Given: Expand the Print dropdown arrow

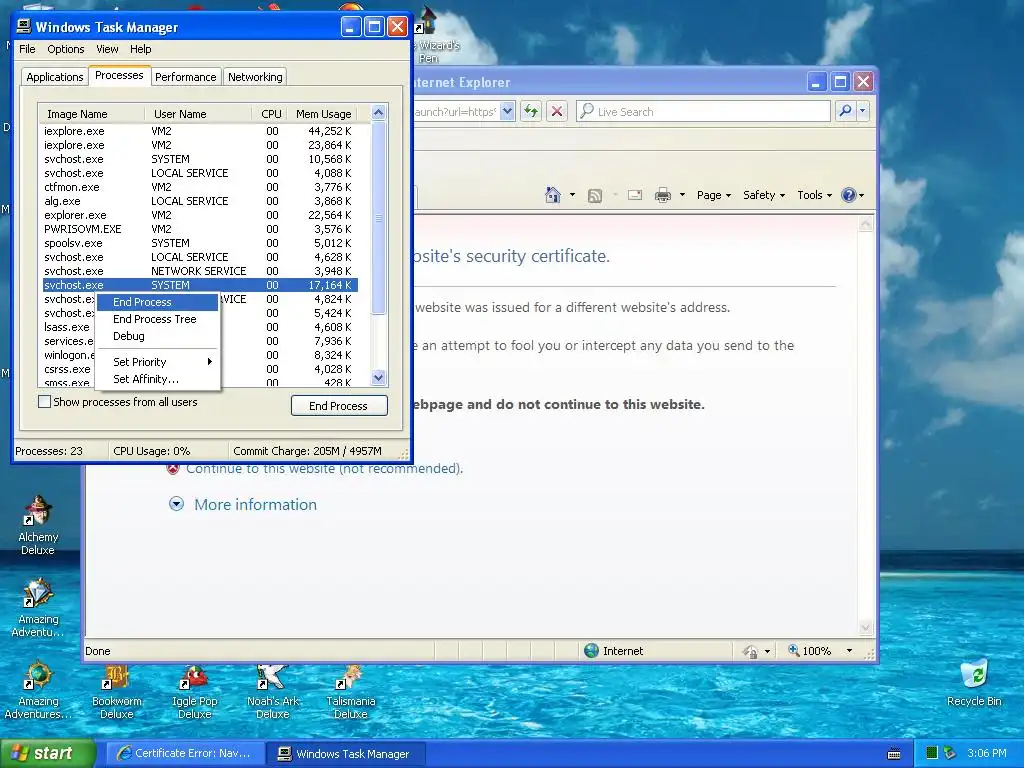Looking at the screenshot, I should click(x=682, y=195).
